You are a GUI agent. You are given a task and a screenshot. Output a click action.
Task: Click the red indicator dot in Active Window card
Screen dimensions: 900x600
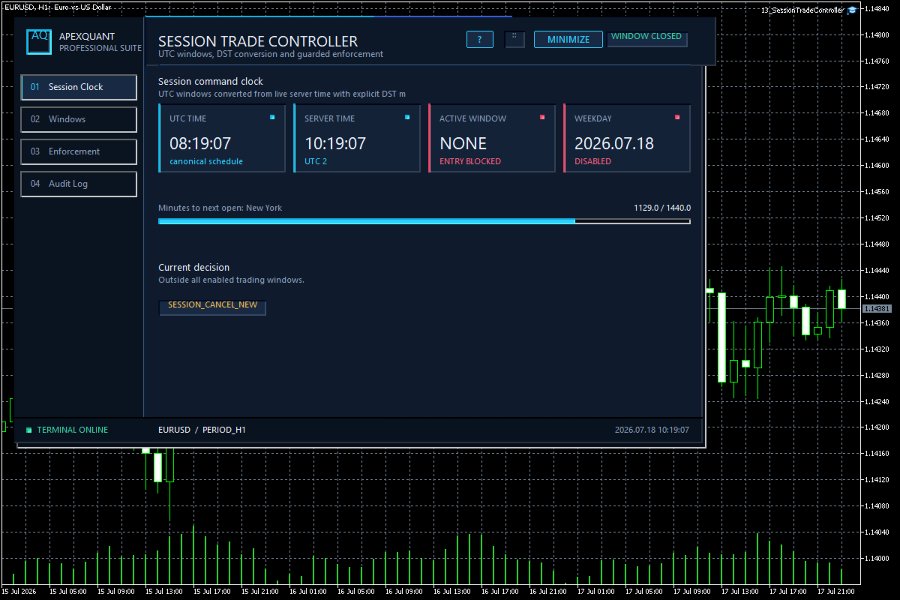point(542,117)
